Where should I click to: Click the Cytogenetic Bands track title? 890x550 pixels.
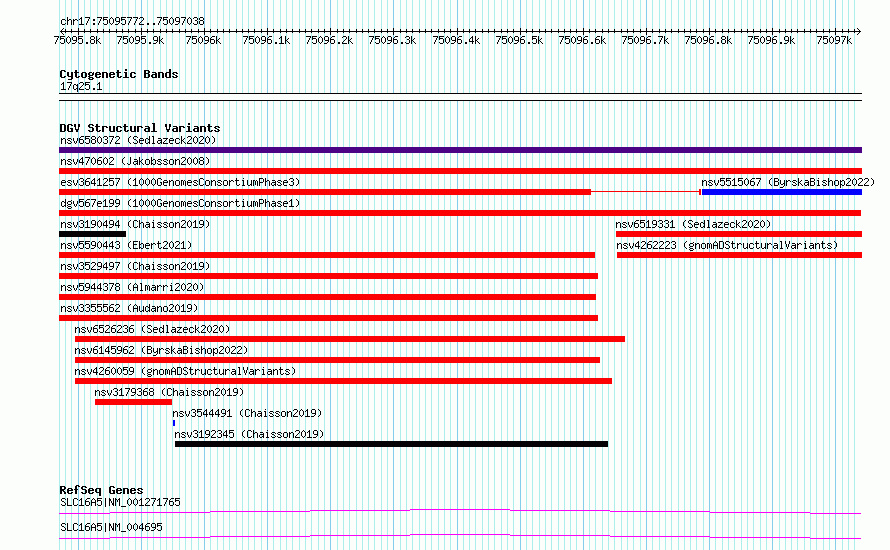119,74
